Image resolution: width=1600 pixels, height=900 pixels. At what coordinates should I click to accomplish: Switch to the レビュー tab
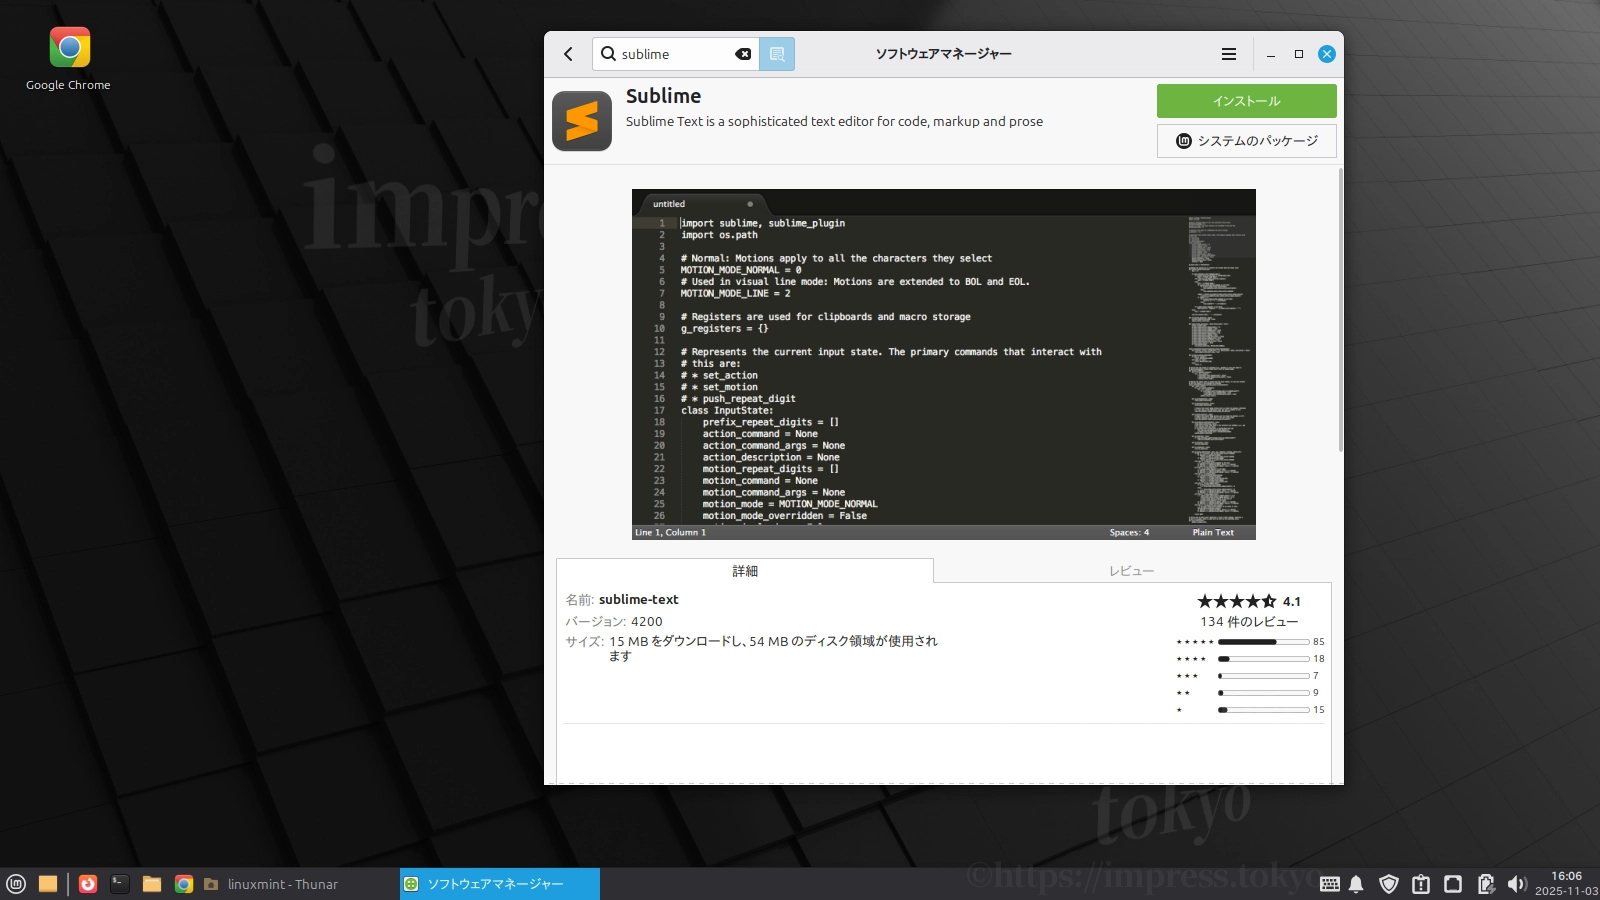click(x=1131, y=571)
